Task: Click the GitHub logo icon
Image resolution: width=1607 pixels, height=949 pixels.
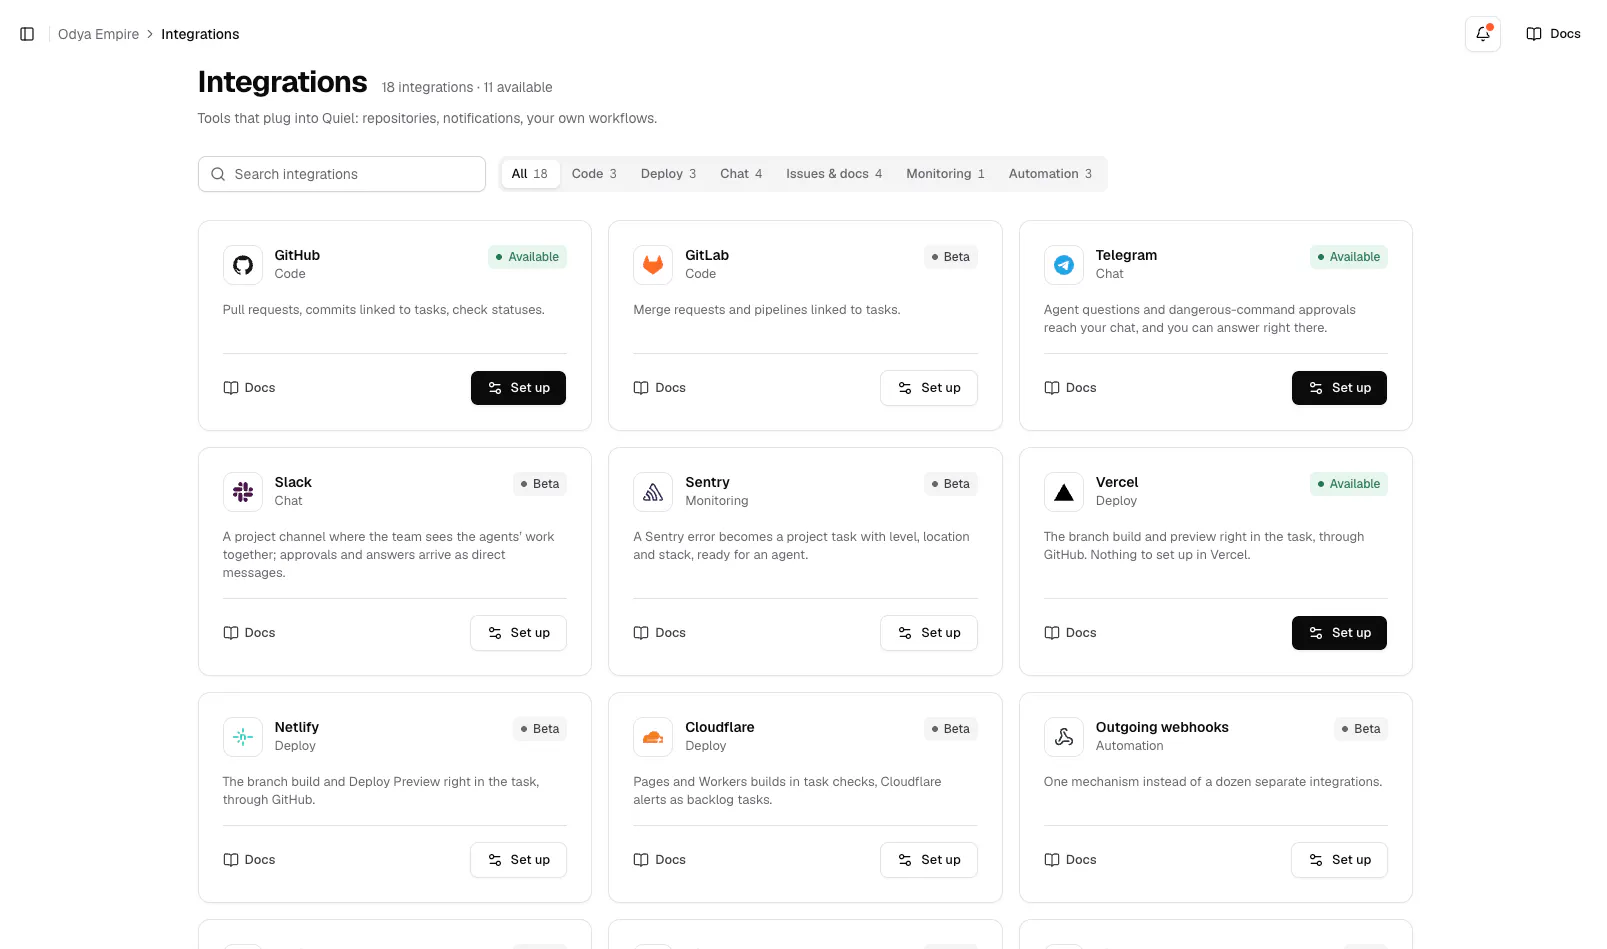Action: click(x=243, y=265)
